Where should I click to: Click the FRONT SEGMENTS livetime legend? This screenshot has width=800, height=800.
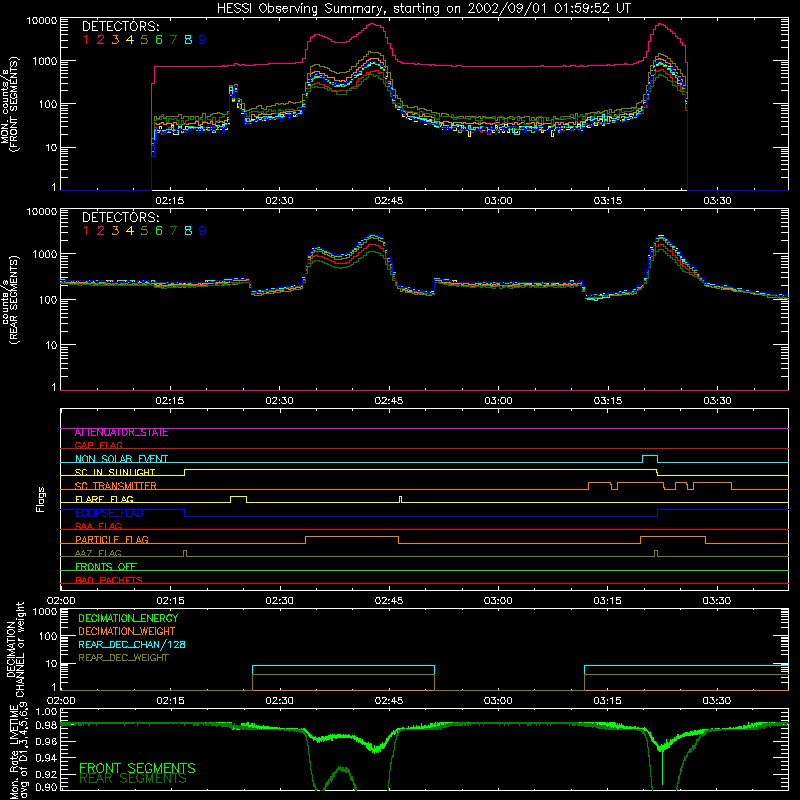click(137, 768)
